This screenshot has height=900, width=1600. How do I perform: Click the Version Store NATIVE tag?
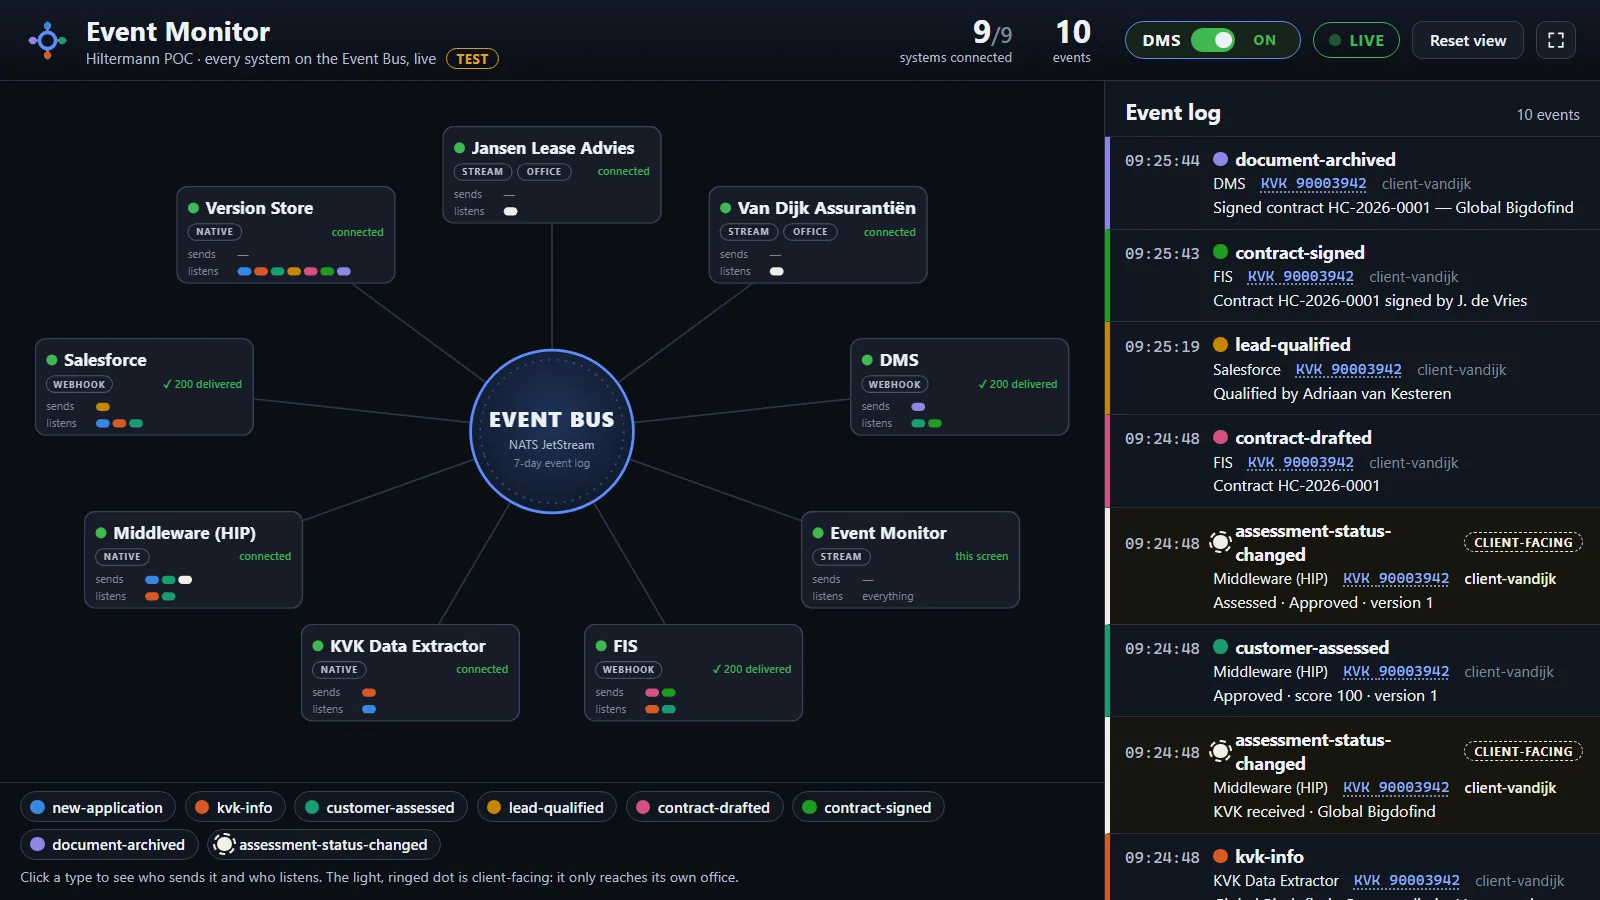[214, 232]
